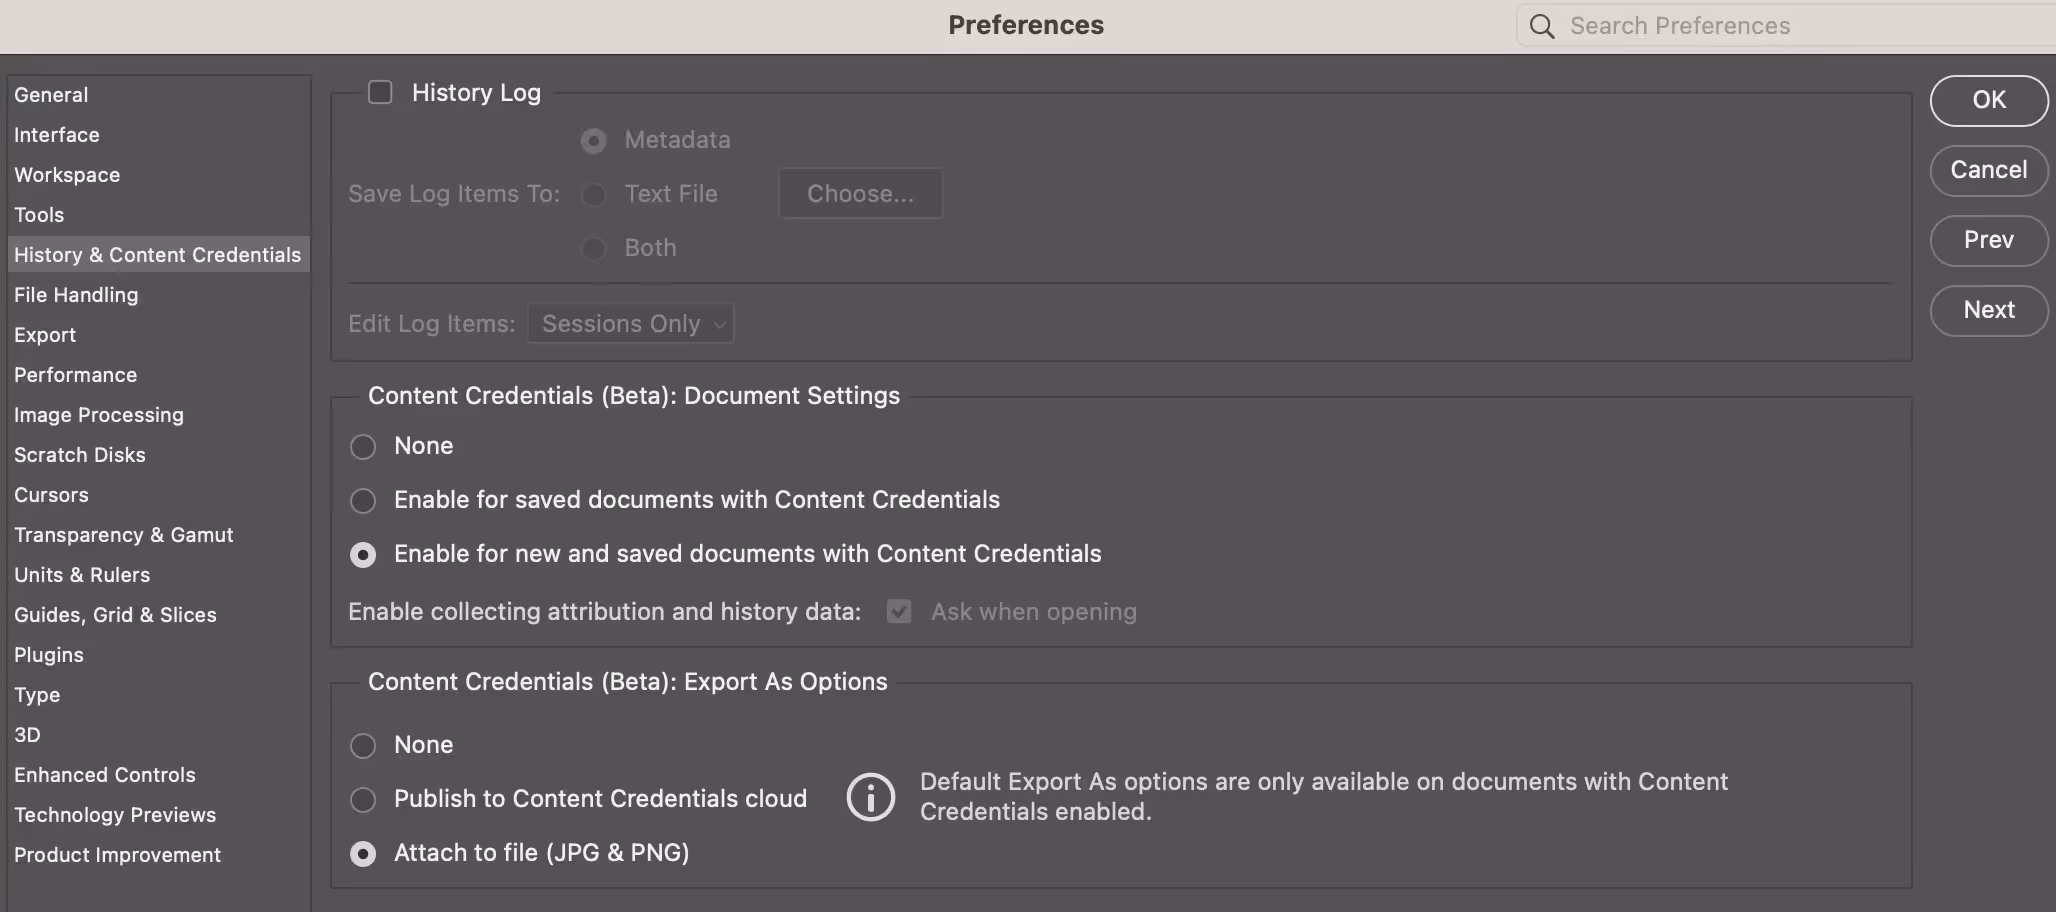Screen dimensions: 2056x912
Task: Click the info icon beside Export As options
Action: (x=870, y=798)
